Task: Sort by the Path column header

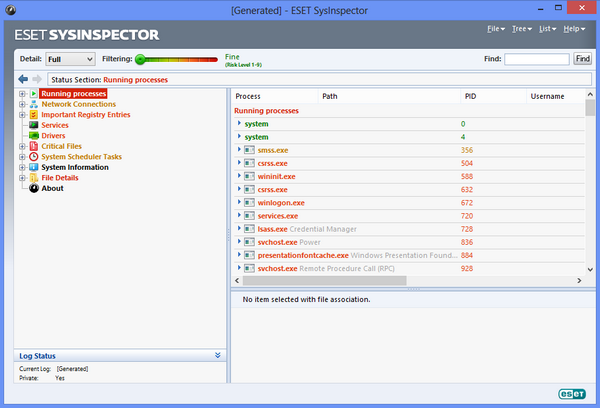Action: tap(389, 96)
